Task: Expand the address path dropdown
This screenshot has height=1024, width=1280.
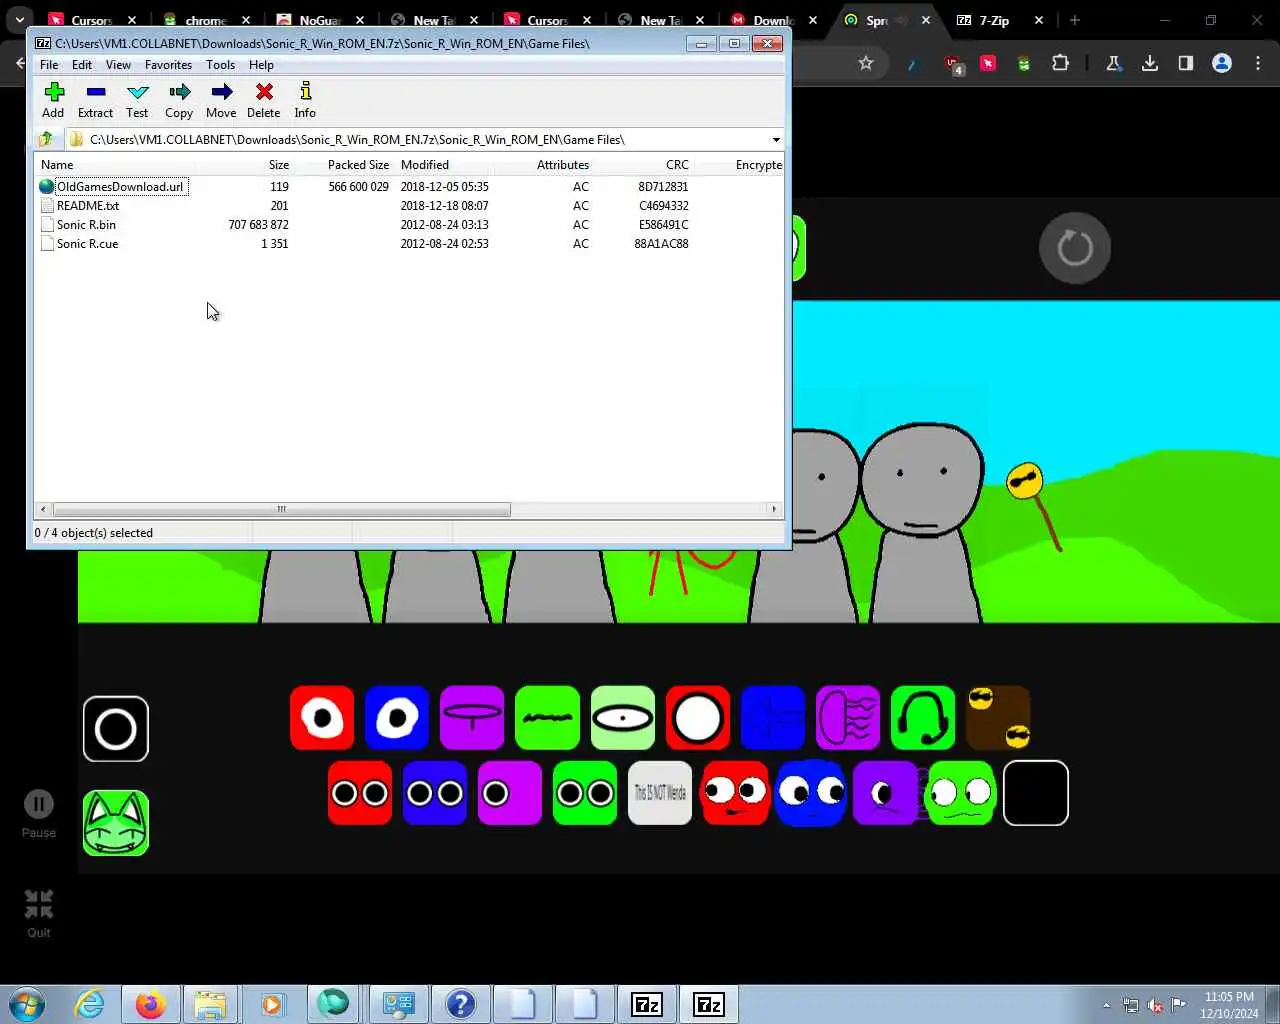Action: click(775, 140)
